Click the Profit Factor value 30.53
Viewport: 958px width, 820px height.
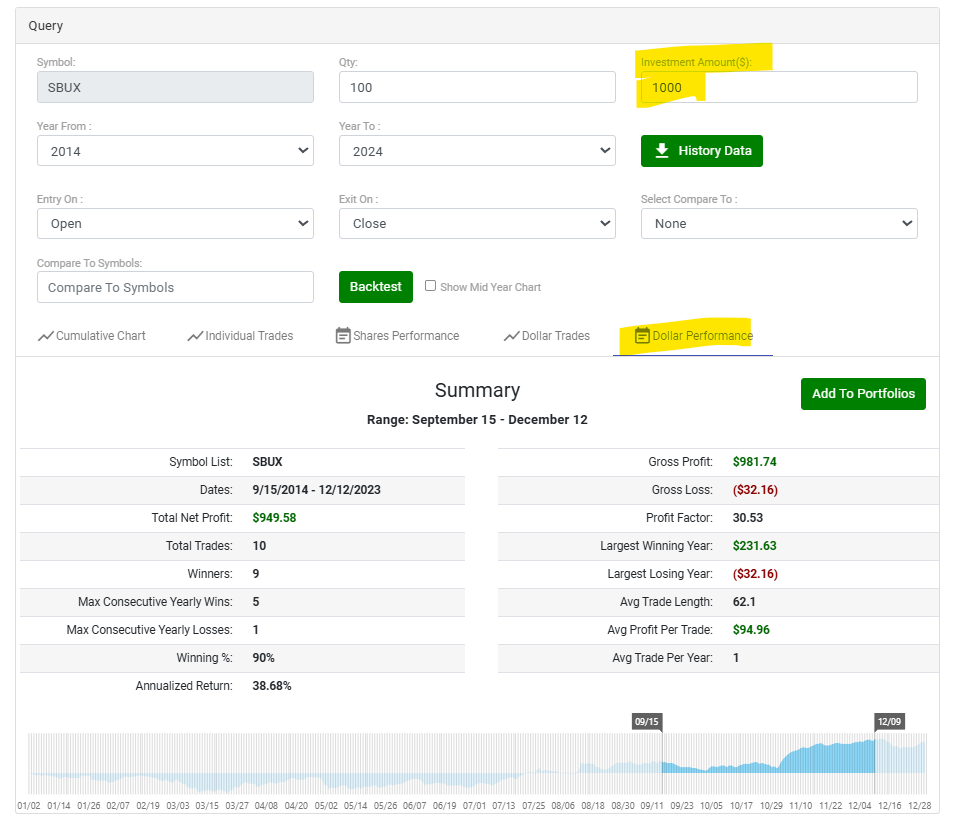coord(748,518)
